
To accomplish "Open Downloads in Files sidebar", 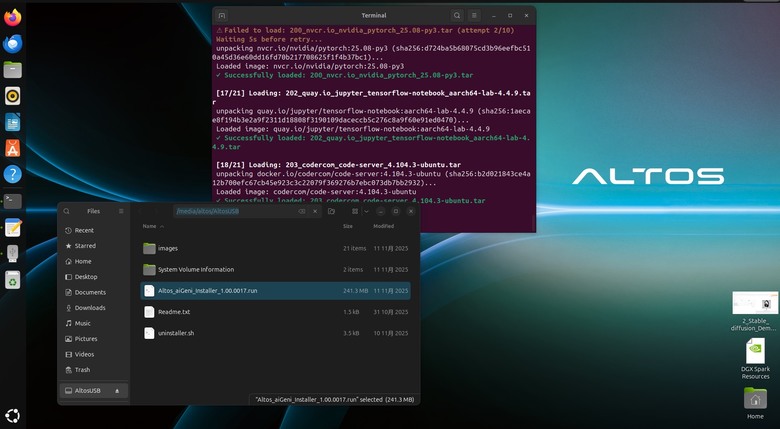I will click(94, 308).
